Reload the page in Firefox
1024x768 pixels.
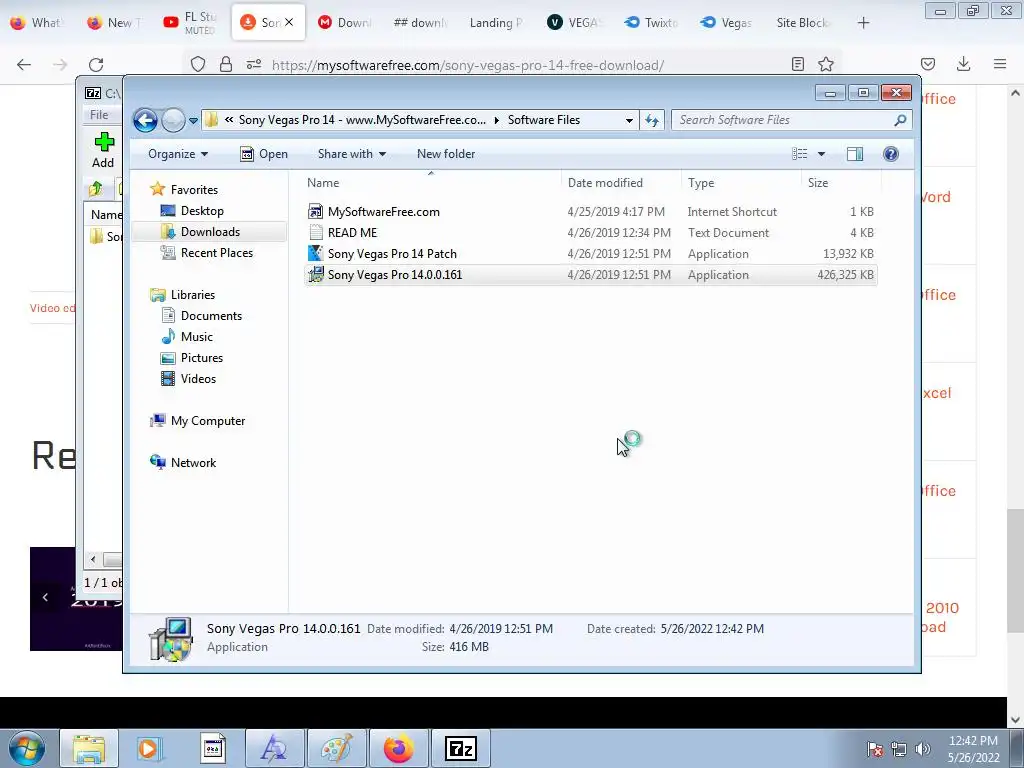(x=96, y=65)
